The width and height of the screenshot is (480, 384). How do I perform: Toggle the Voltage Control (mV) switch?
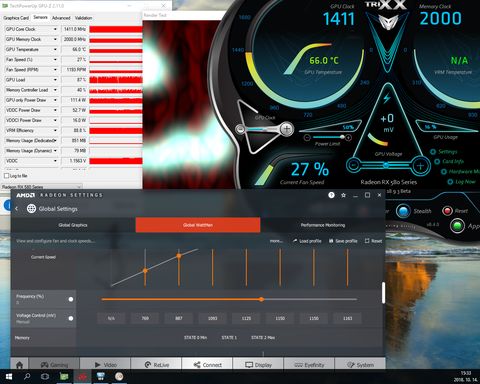(71, 318)
